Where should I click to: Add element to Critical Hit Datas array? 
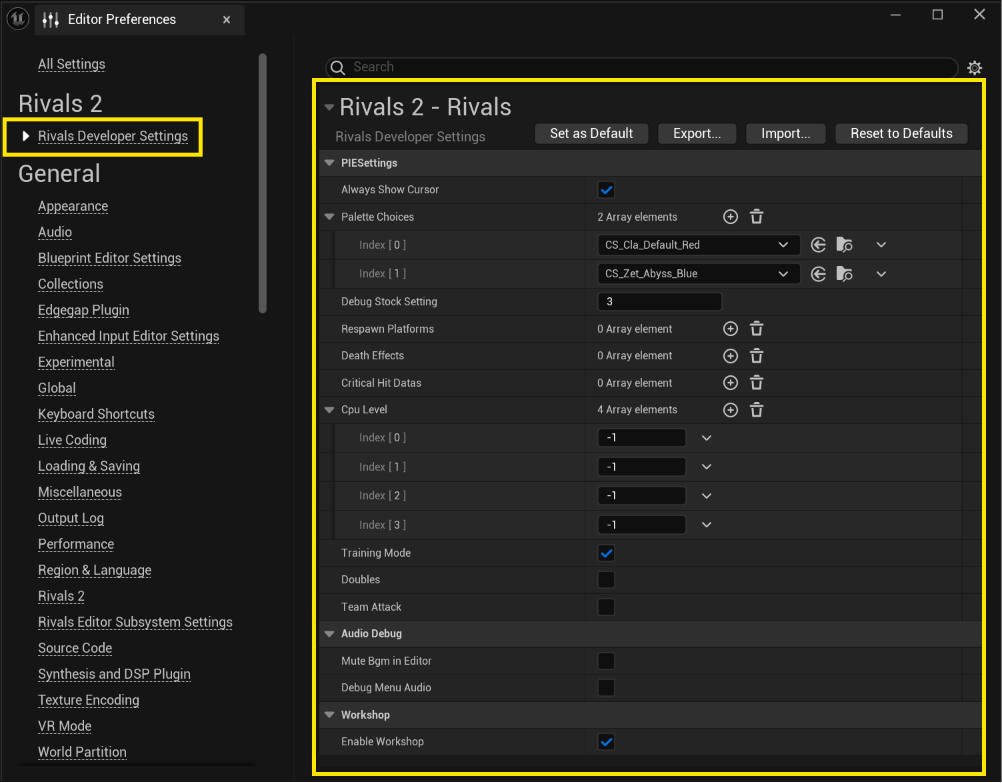[x=730, y=383]
